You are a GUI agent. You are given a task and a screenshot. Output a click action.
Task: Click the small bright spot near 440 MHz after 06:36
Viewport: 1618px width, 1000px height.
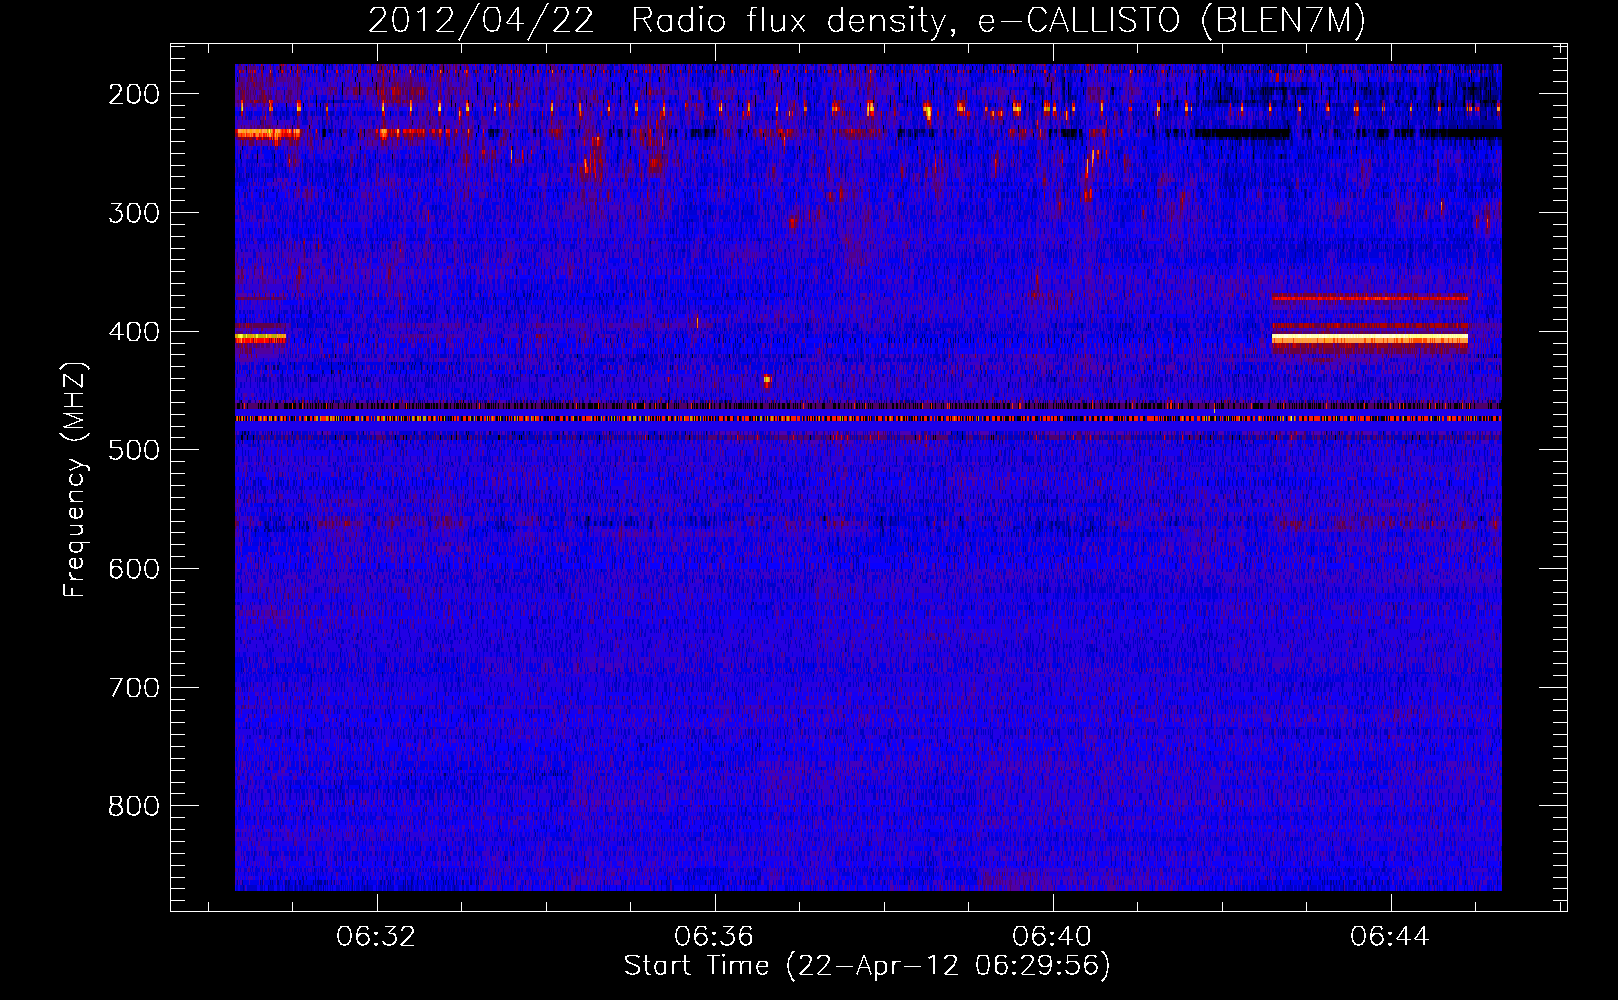(x=767, y=380)
